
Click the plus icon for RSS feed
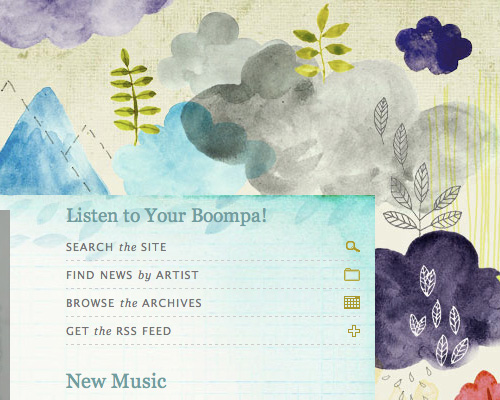coord(354,331)
